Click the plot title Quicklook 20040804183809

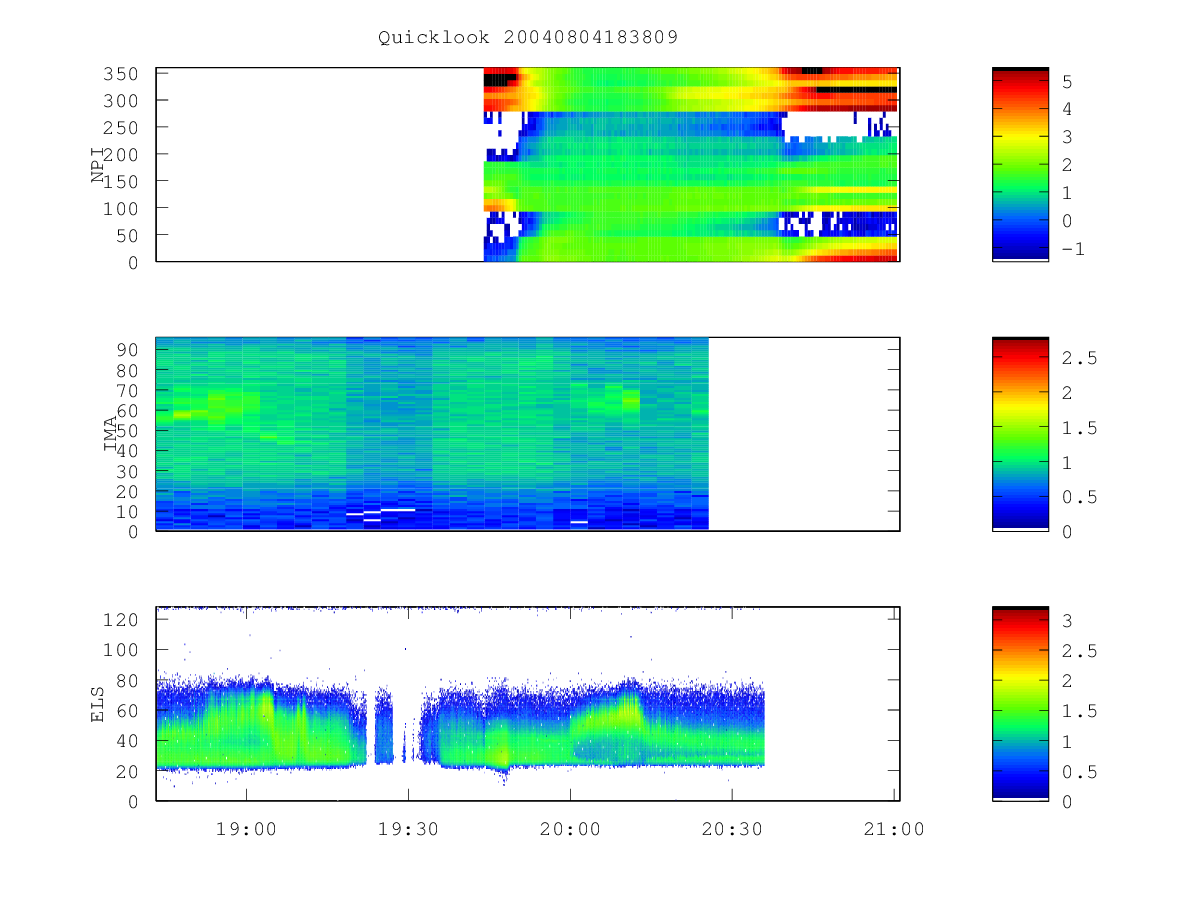528,38
